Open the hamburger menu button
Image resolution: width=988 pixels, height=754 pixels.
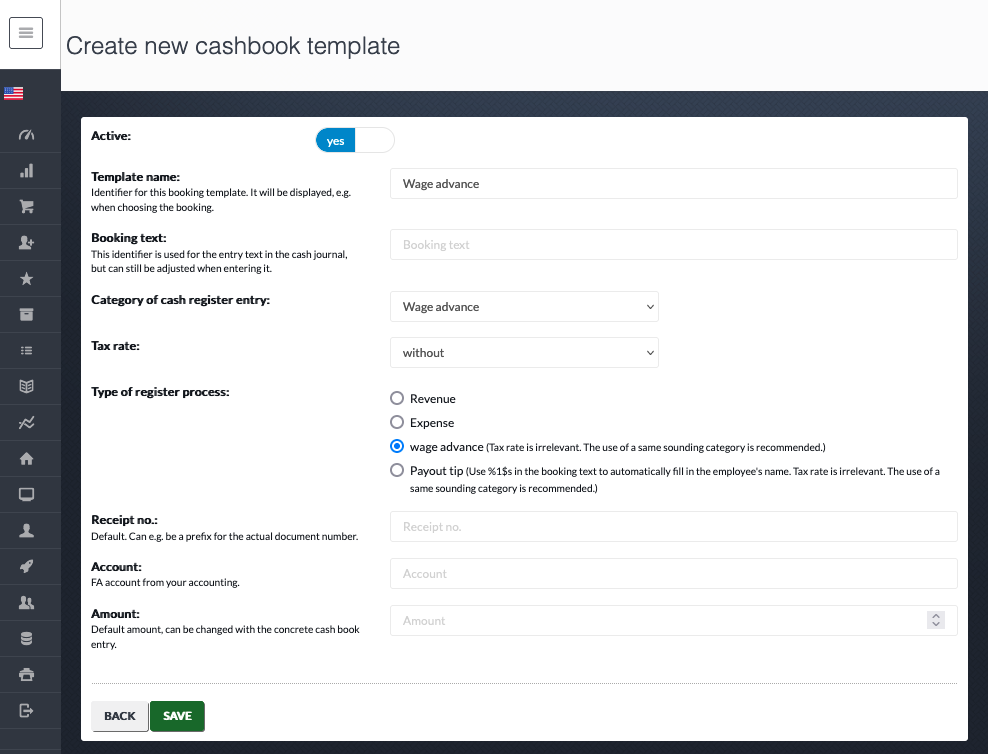click(x=26, y=33)
